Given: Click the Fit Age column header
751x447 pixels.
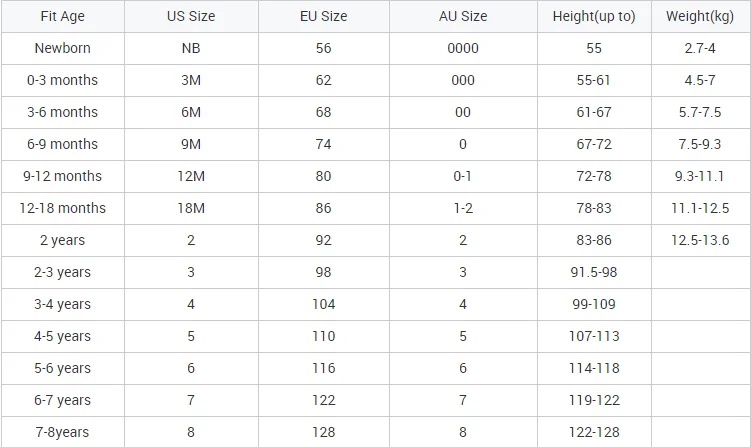Looking at the screenshot, I should pos(61,17).
